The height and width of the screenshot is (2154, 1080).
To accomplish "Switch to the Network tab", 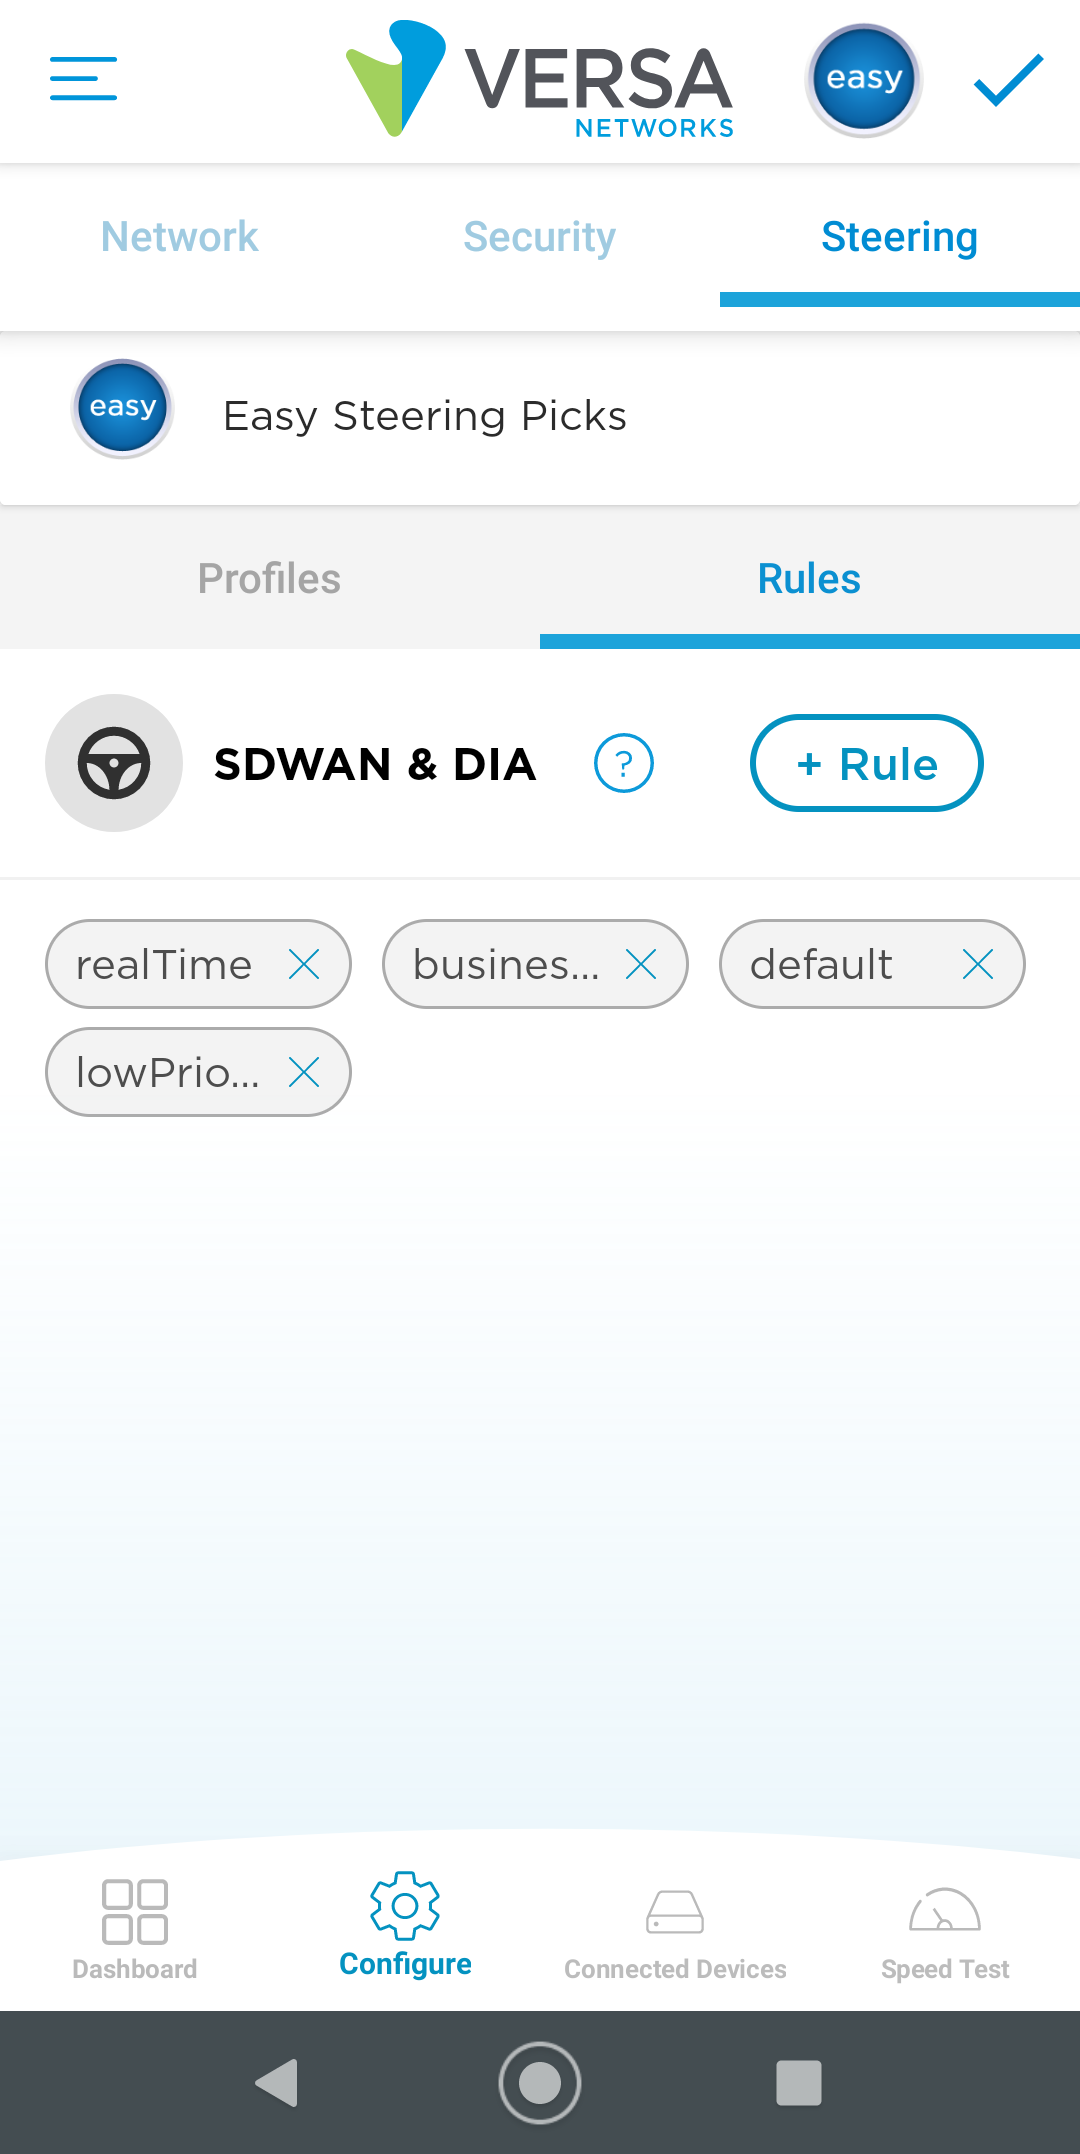I will [x=180, y=237].
